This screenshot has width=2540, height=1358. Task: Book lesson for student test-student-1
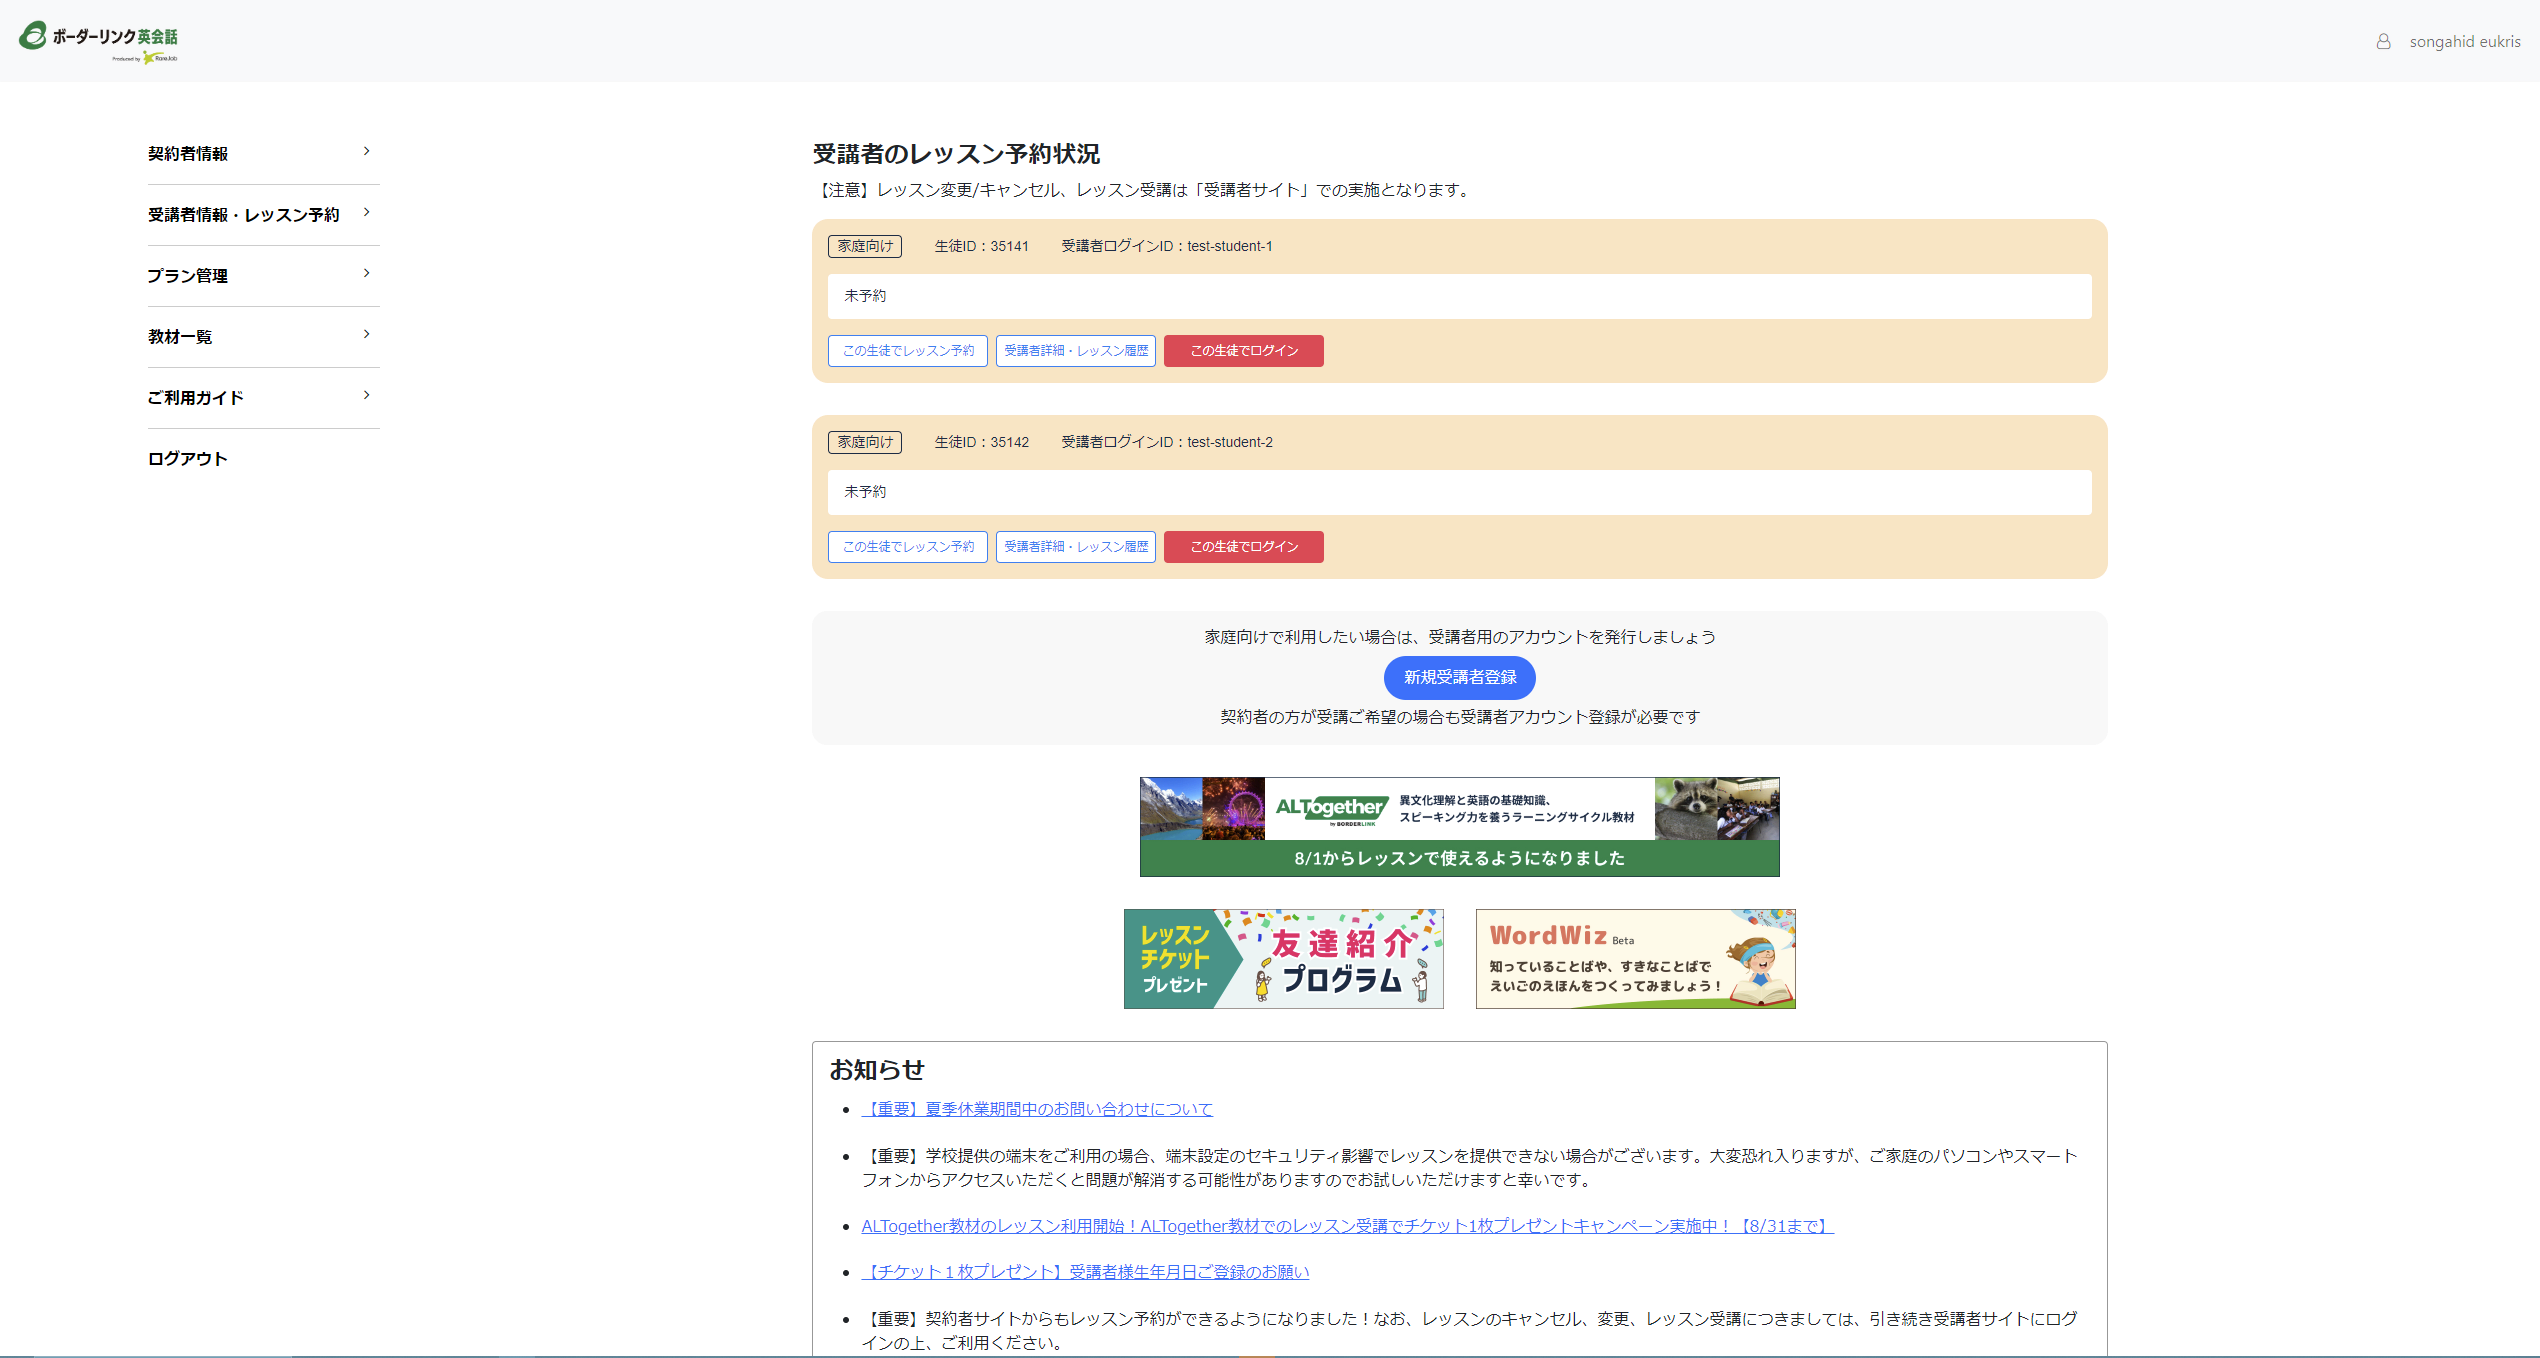click(x=907, y=351)
